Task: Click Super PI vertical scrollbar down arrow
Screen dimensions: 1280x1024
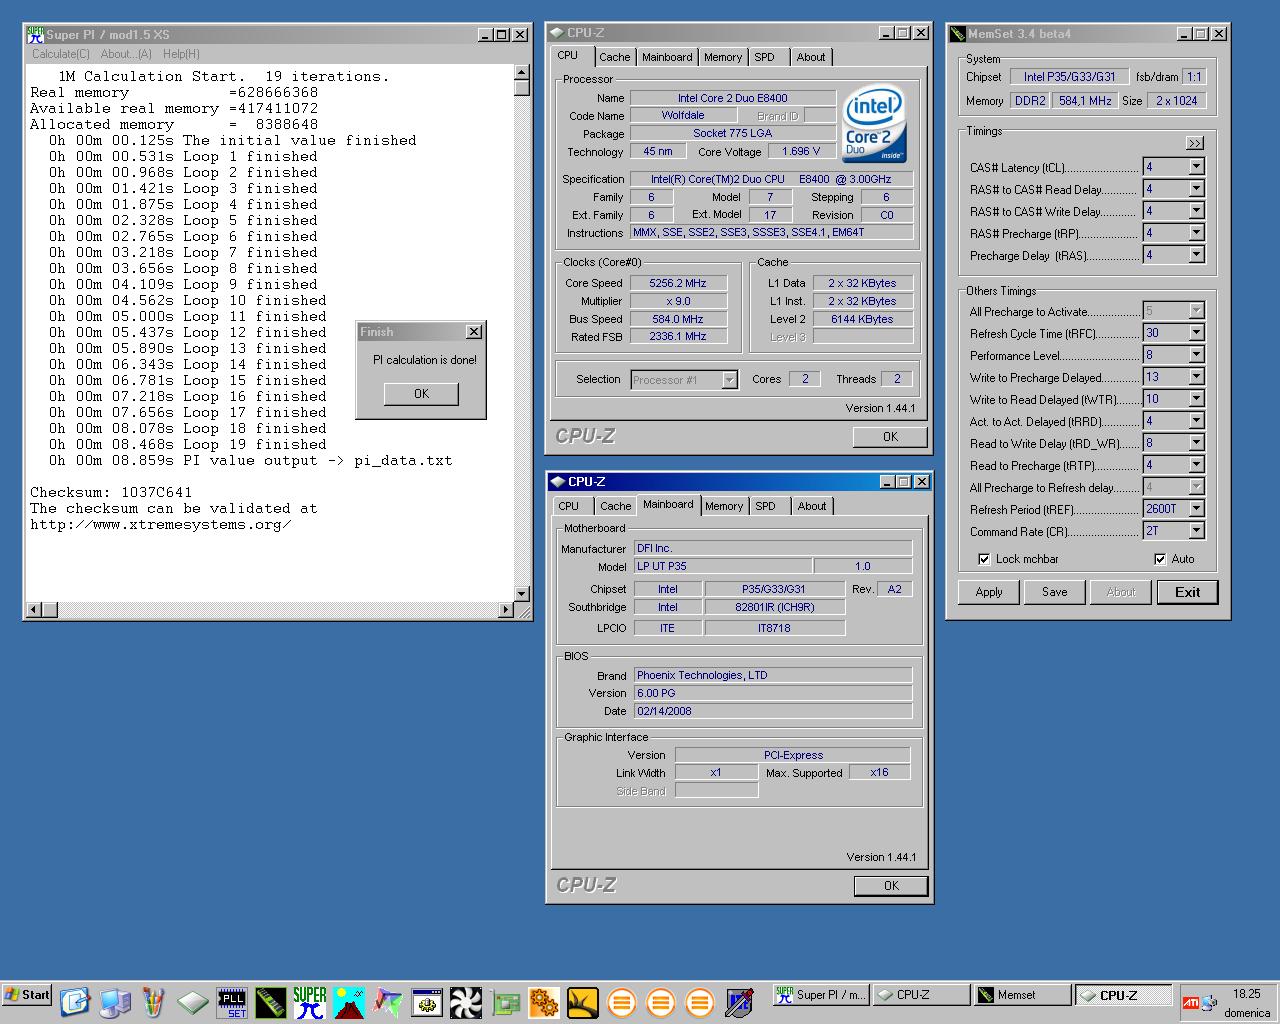Action: (x=521, y=593)
